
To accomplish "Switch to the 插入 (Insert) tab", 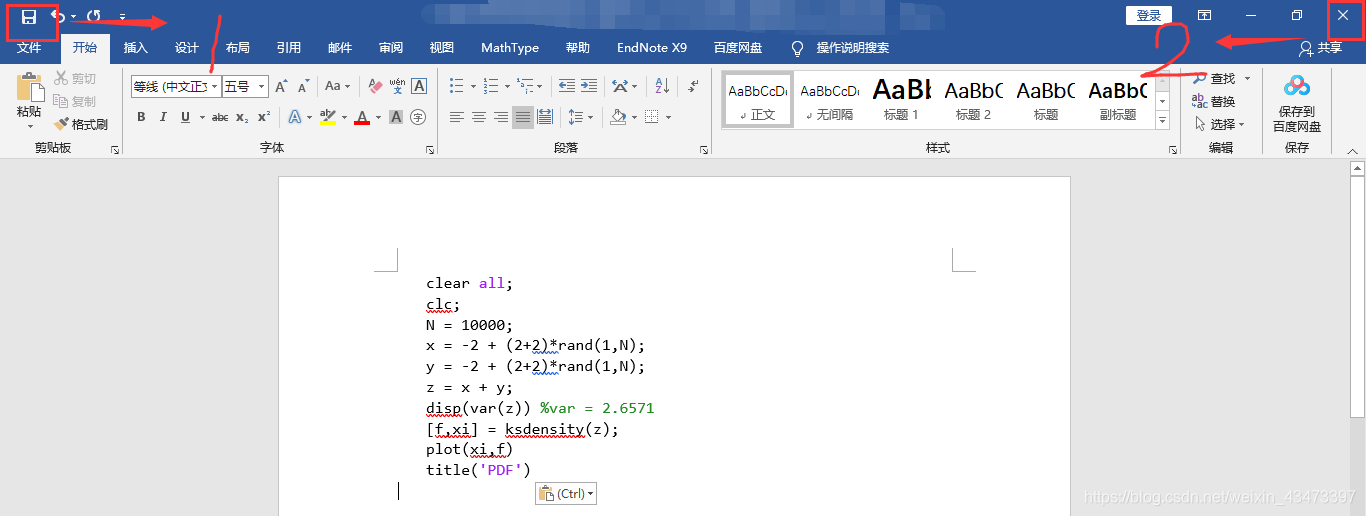I will [136, 48].
